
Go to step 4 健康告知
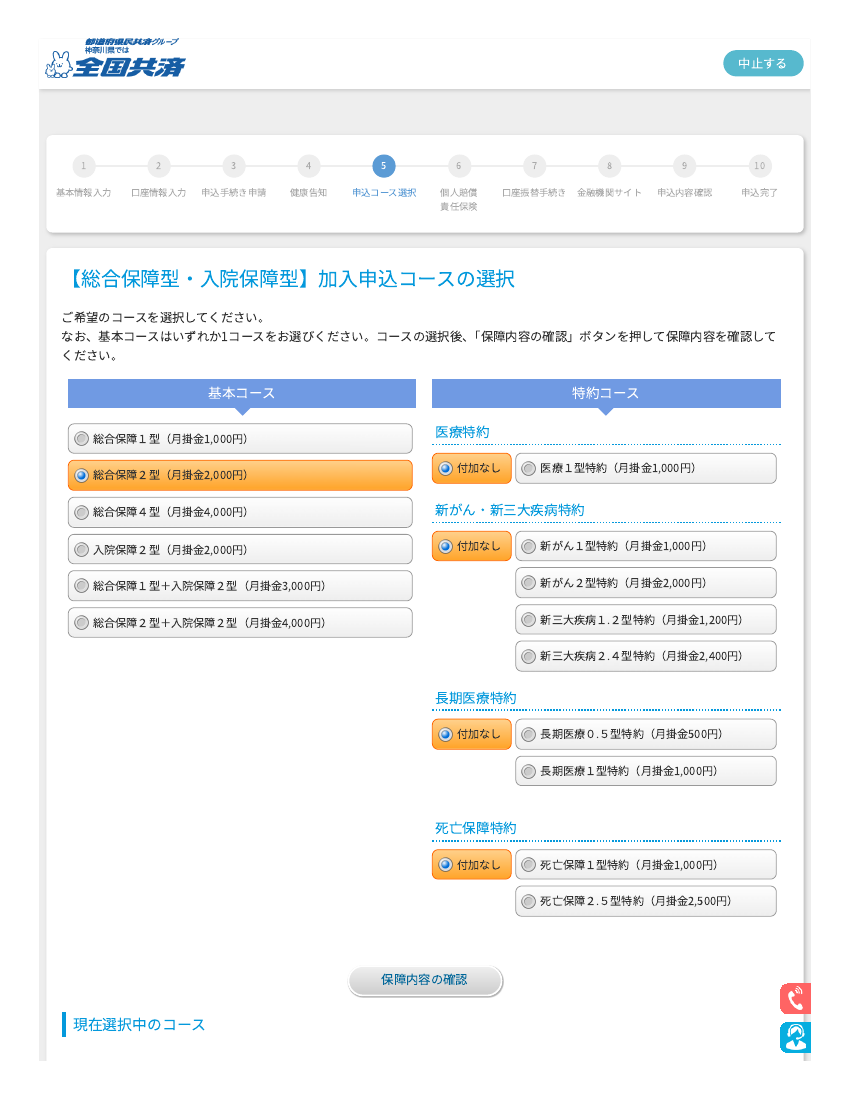[309, 176]
